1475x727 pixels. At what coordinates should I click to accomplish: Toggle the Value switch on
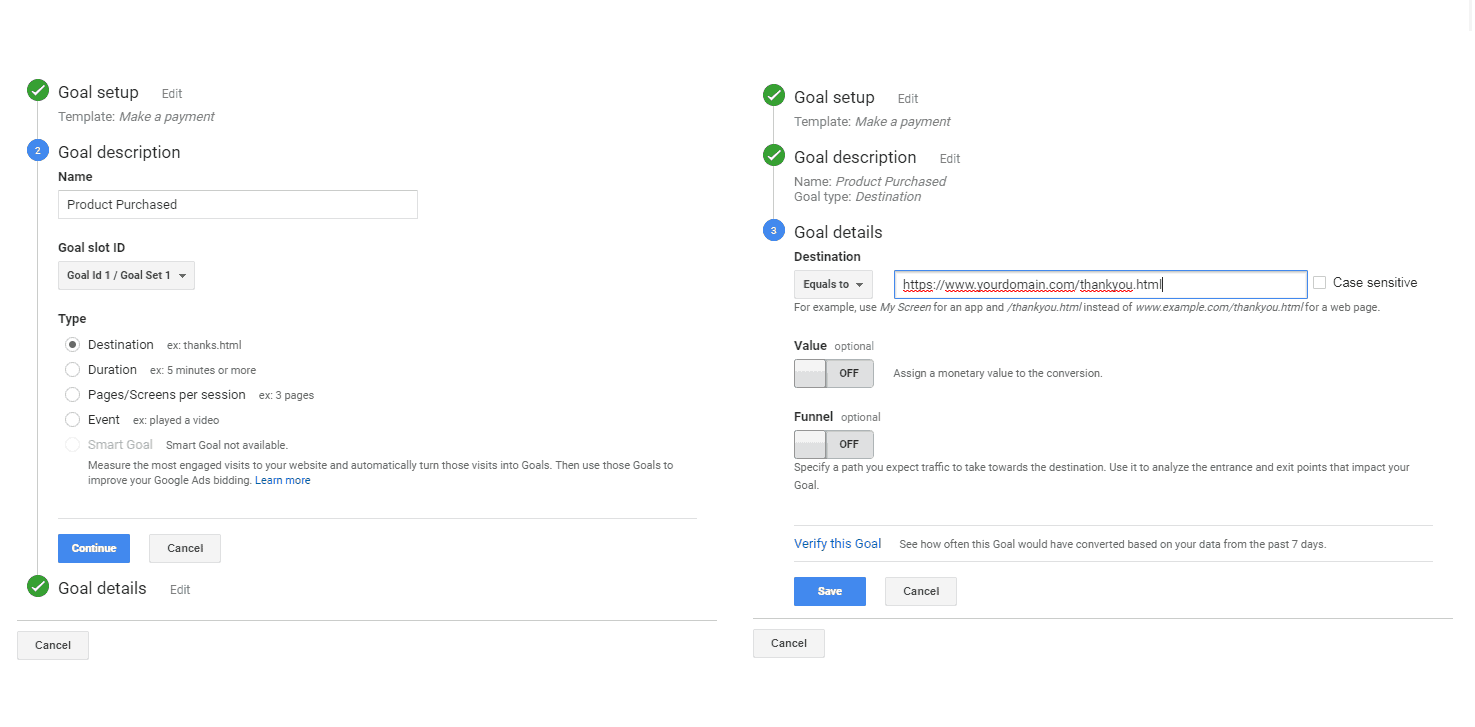pos(833,373)
